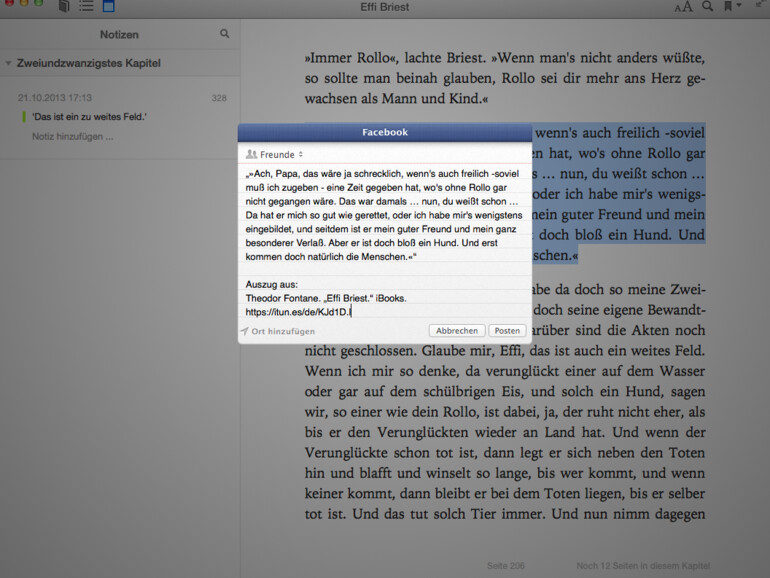The image size is (770, 578).
Task: Click 'Notiz hinzufügen ...' to add a note
Action: pyautogui.click(x=73, y=137)
